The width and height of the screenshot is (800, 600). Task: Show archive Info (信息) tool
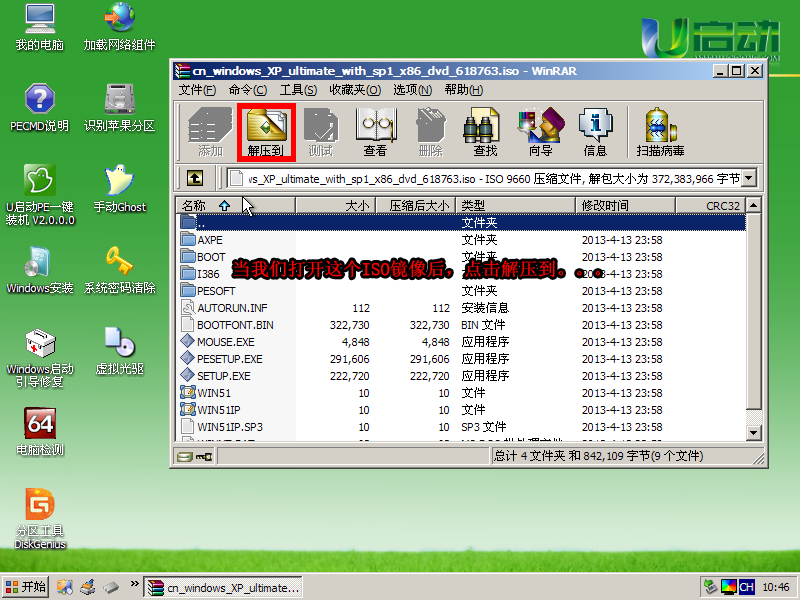tap(595, 132)
